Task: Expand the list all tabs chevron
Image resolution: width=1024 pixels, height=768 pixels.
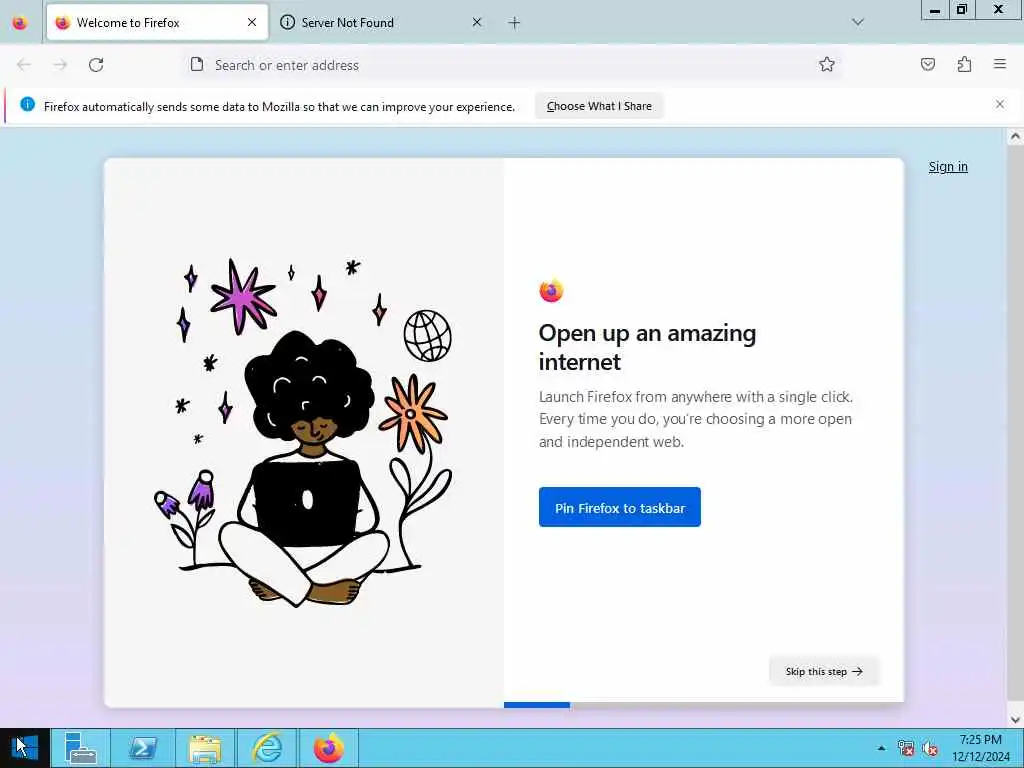Action: click(x=858, y=22)
